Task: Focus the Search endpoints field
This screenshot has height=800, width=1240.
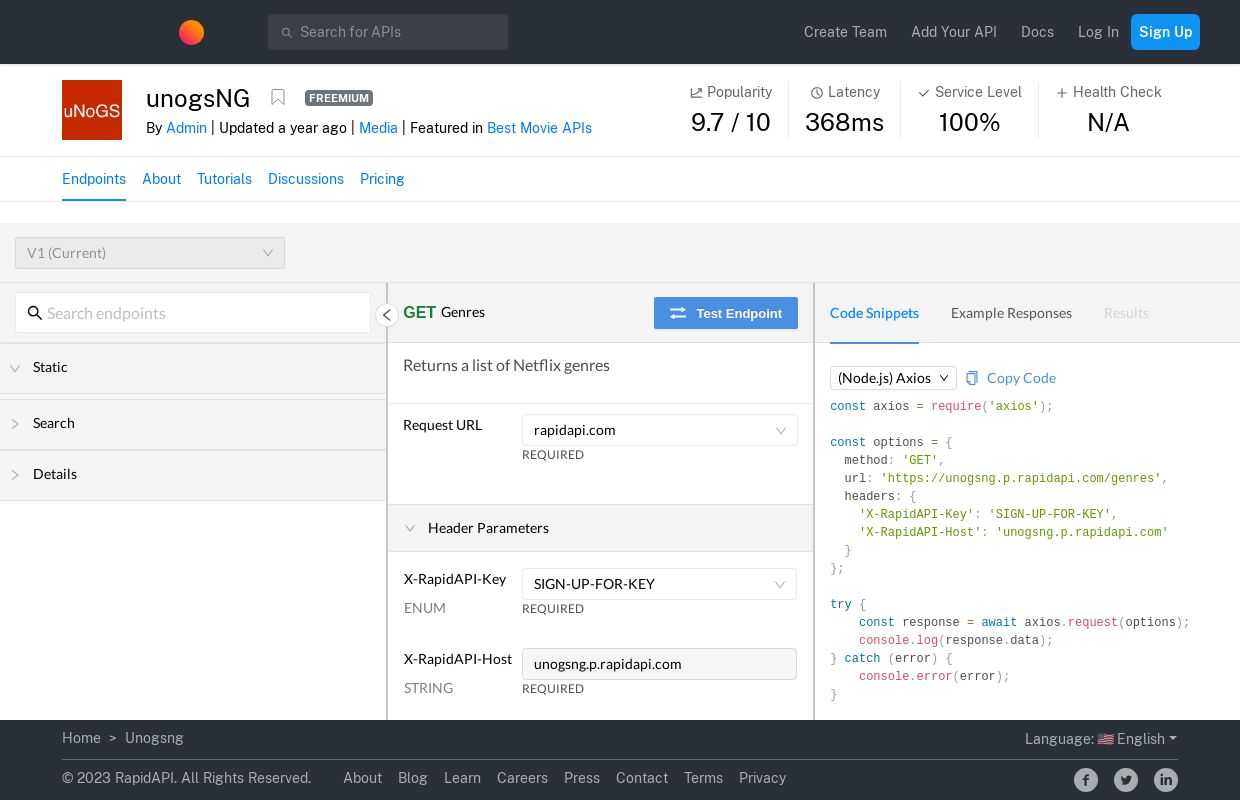Action: coord(193,313)
